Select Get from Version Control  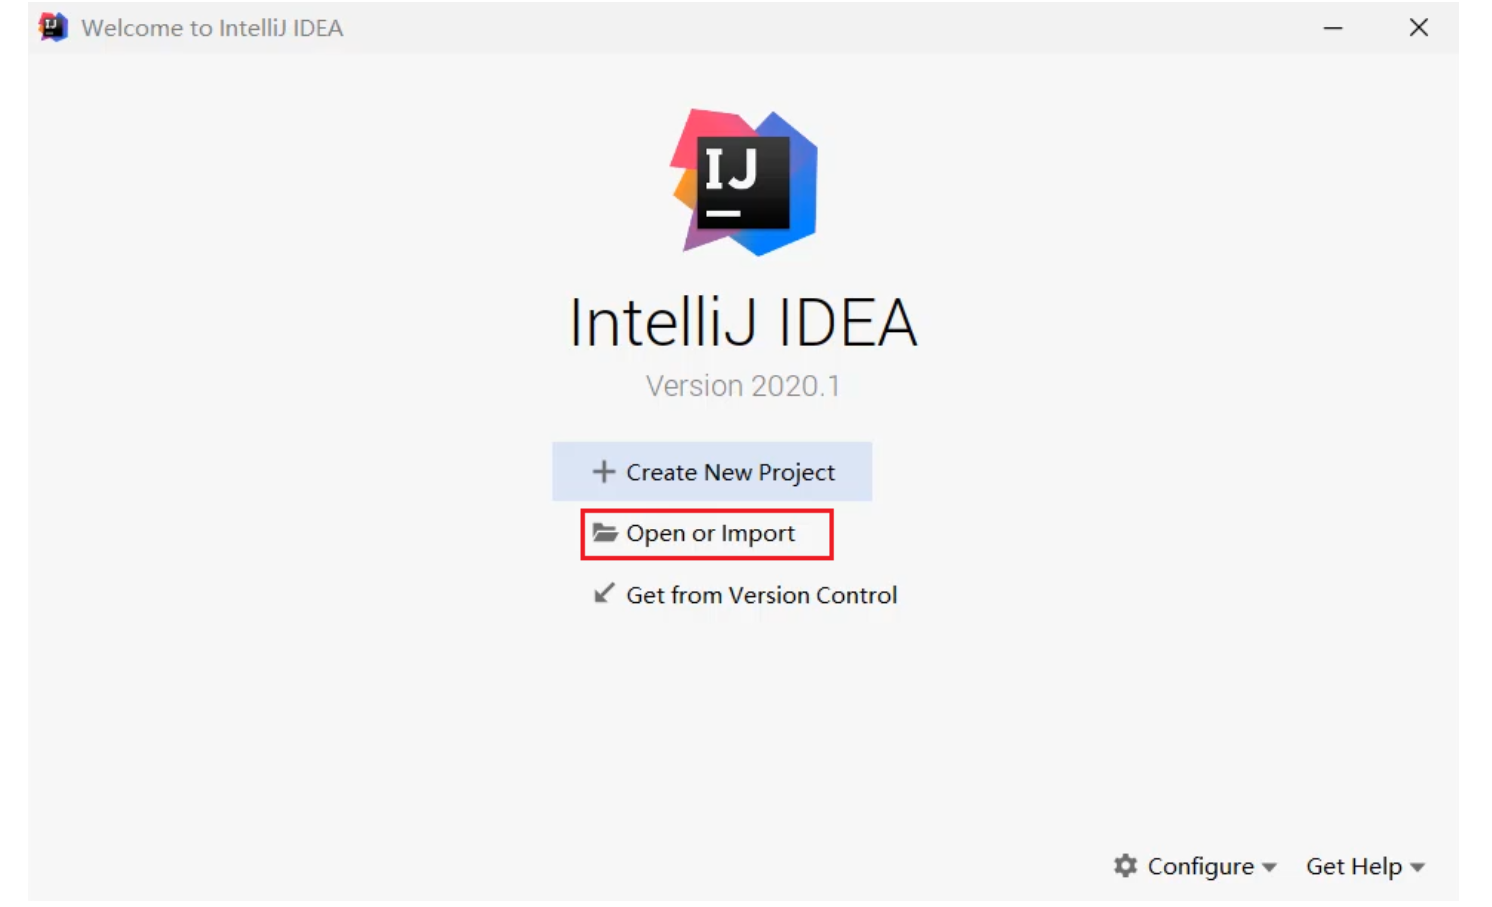coord(761,595)
